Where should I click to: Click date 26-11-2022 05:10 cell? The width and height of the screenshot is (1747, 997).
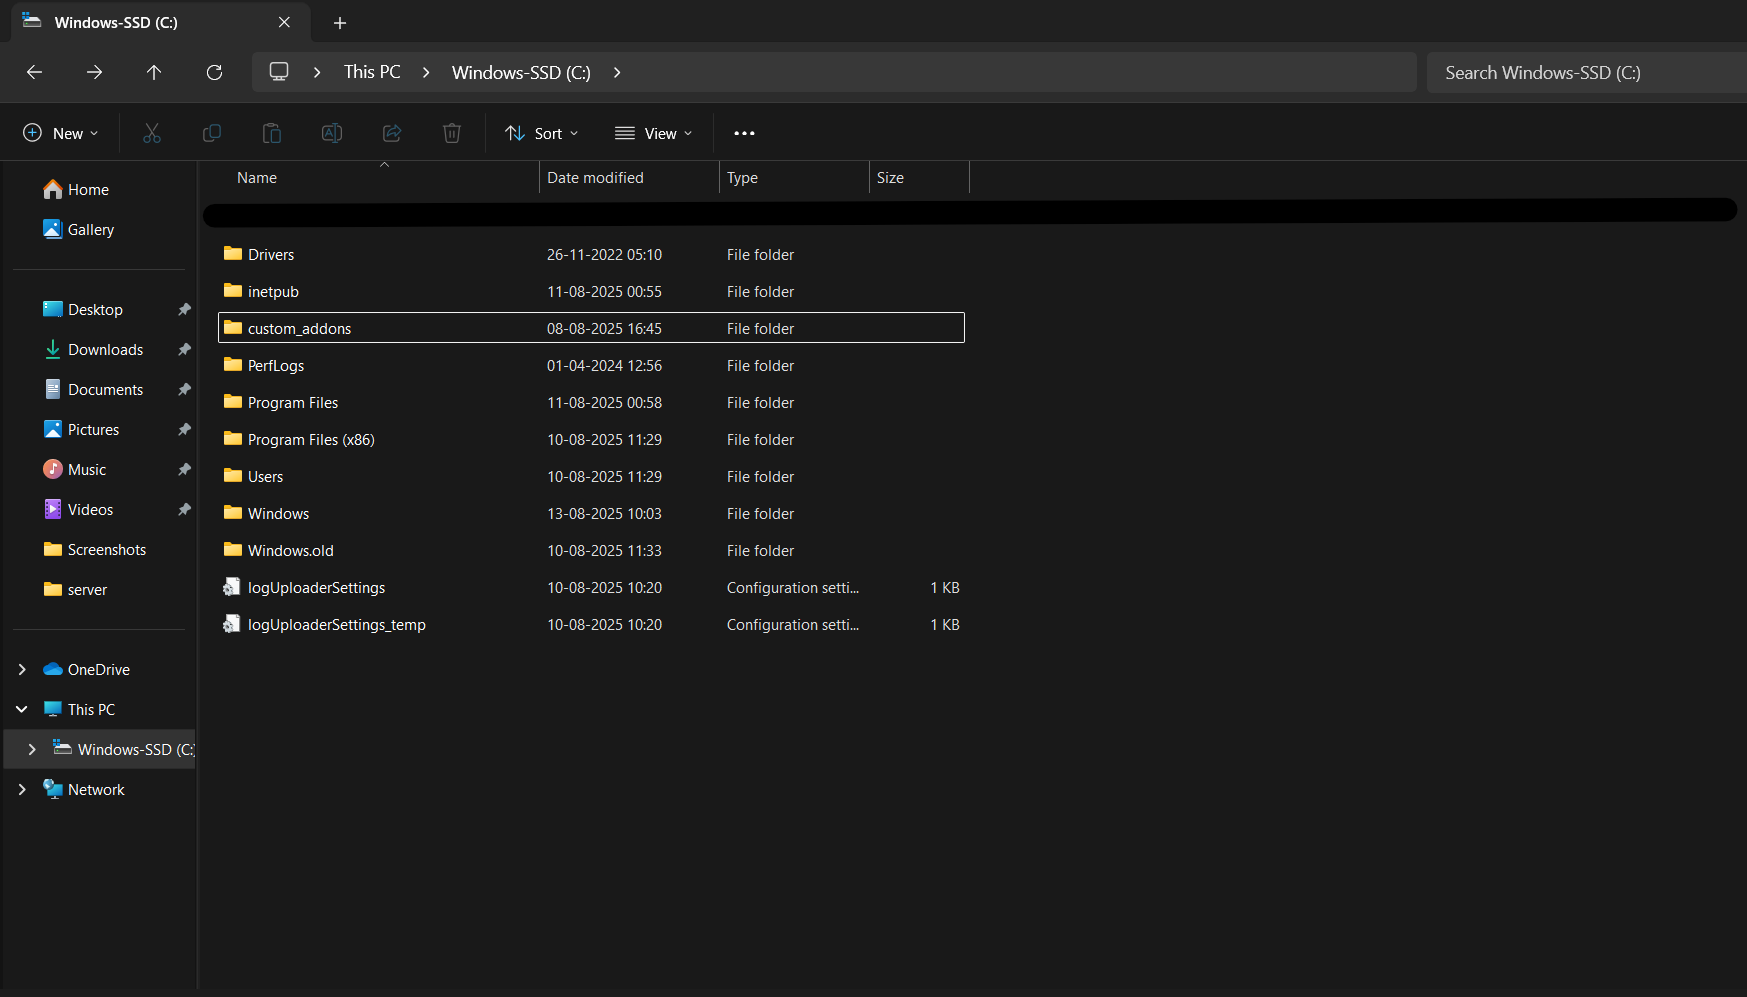[604, 255]
